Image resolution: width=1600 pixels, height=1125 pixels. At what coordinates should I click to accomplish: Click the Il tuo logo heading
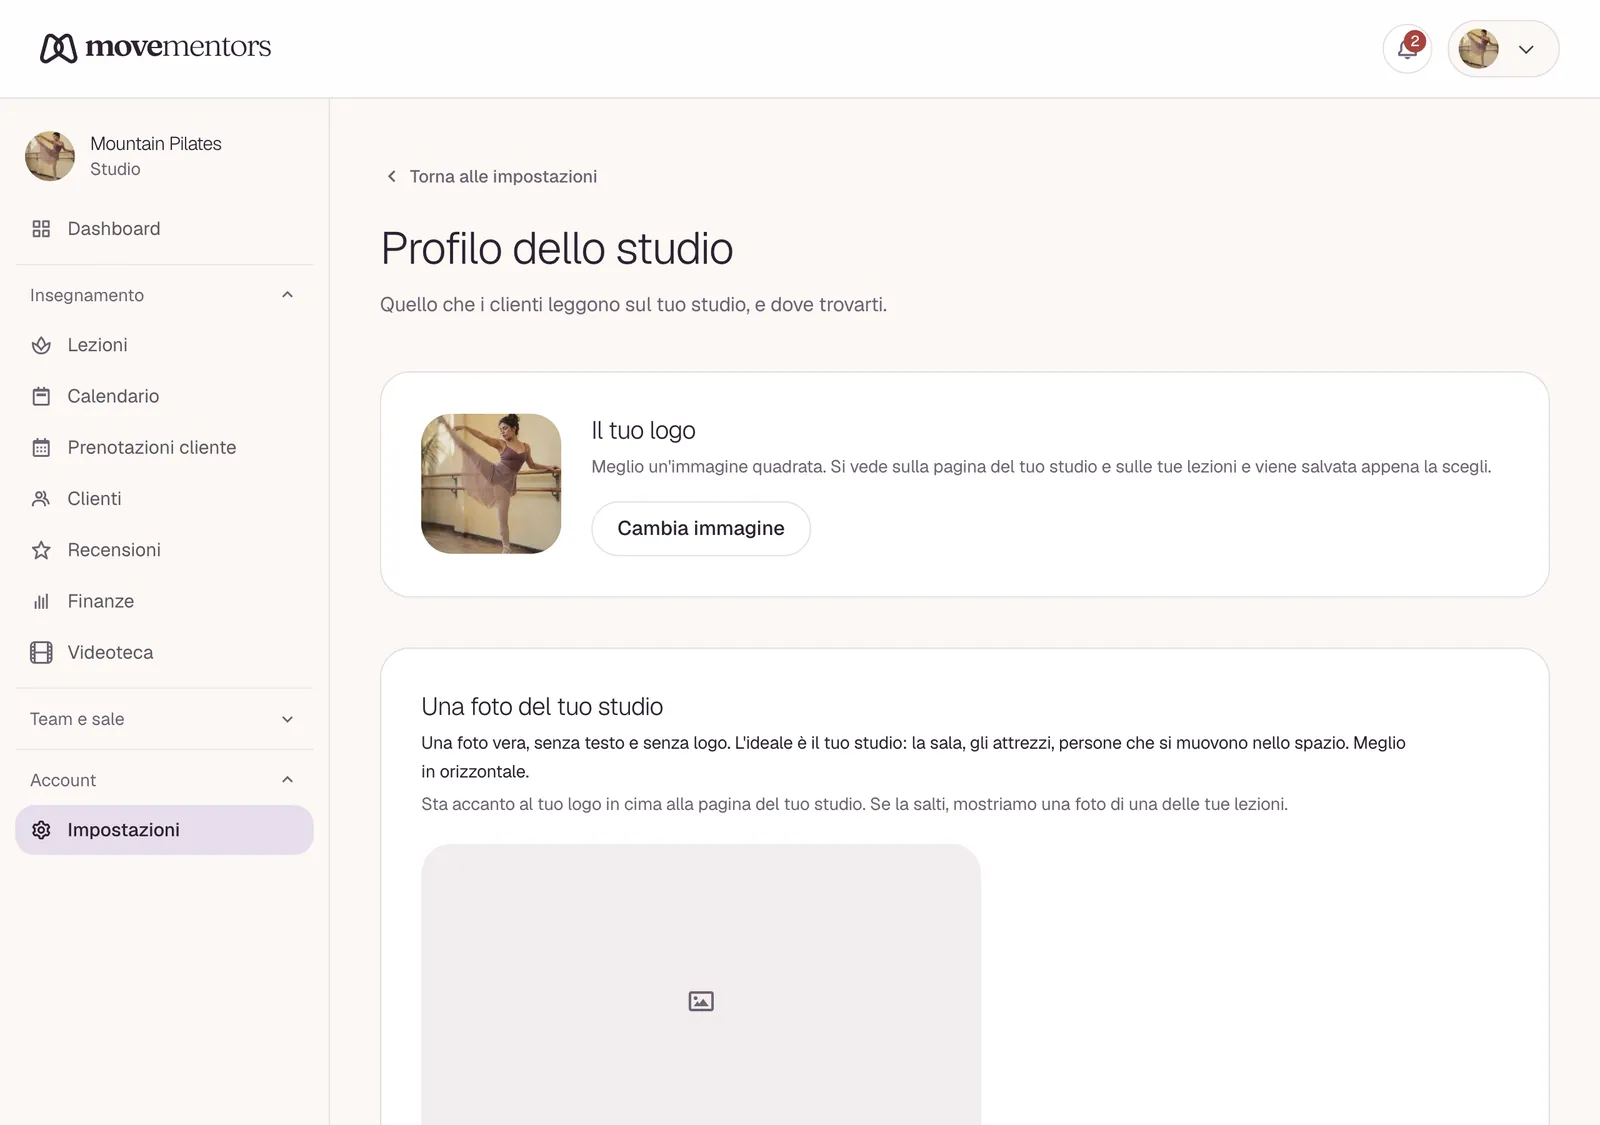click(x=643, y=430)
